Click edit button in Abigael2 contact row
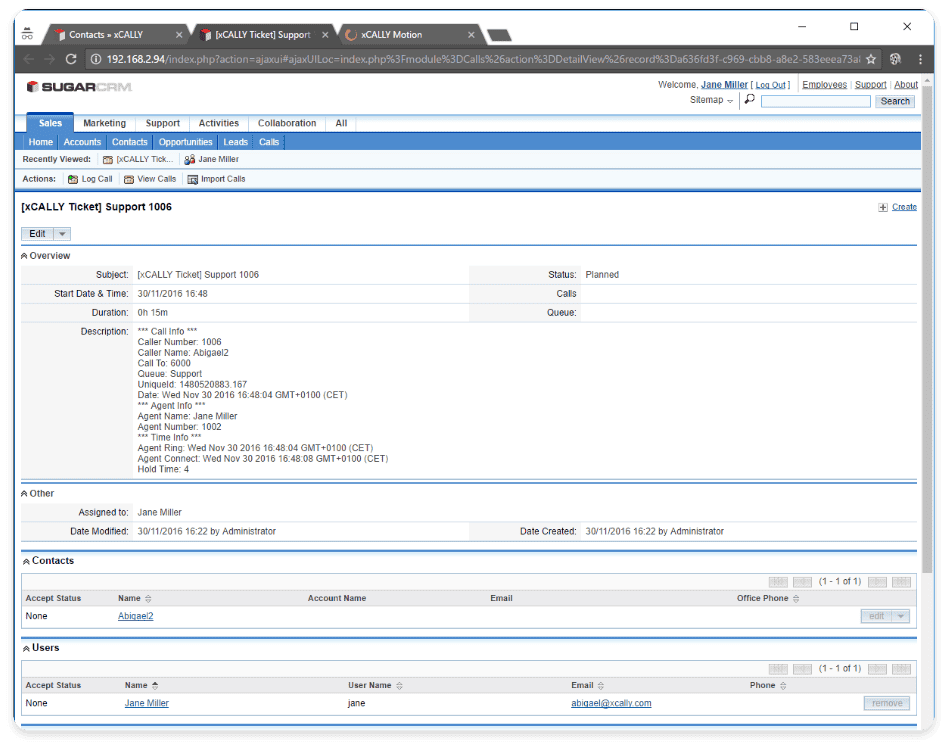 [x=877, y=616]
